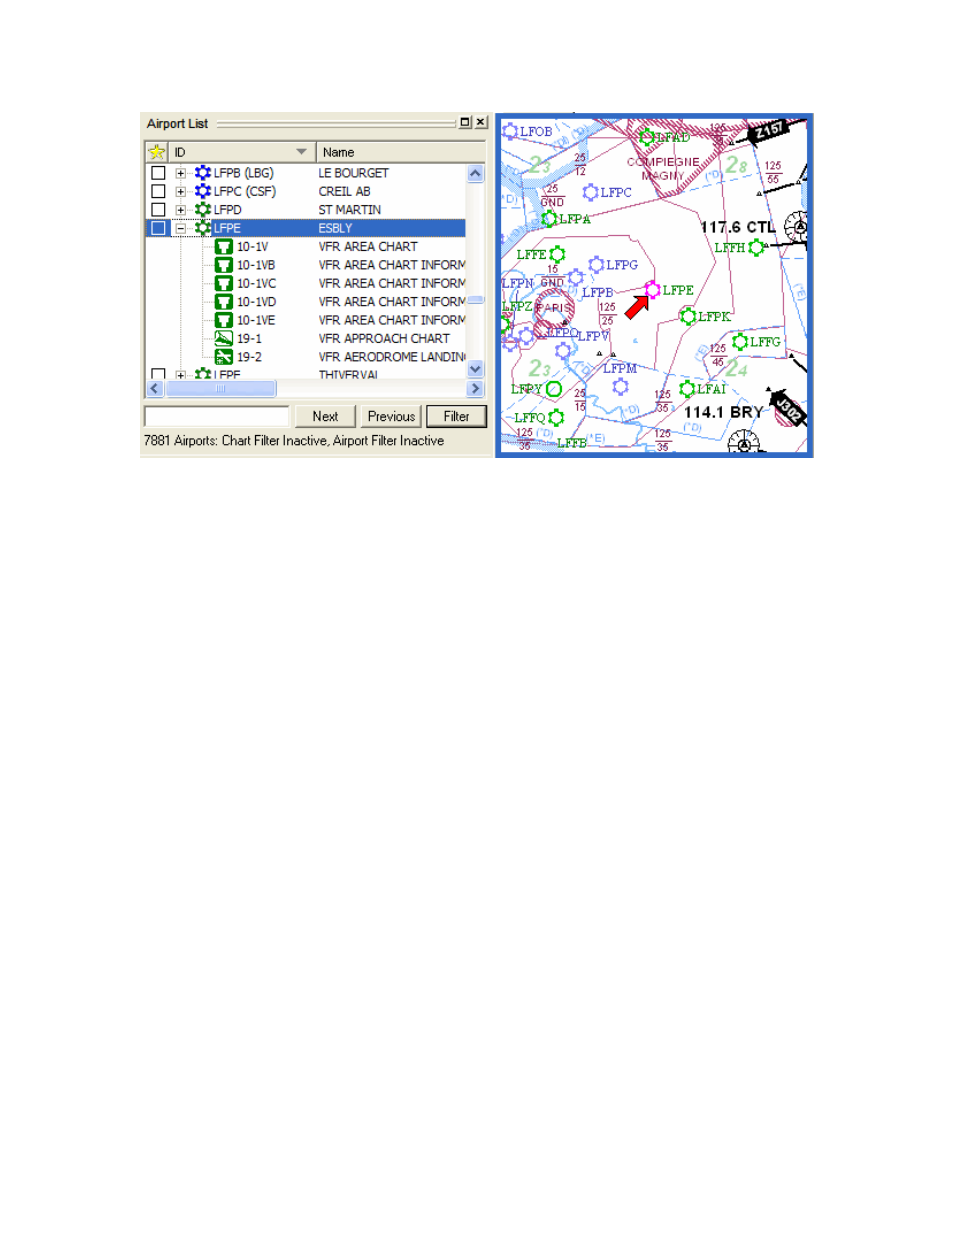Click the Previous button

(x=391, y=416)
